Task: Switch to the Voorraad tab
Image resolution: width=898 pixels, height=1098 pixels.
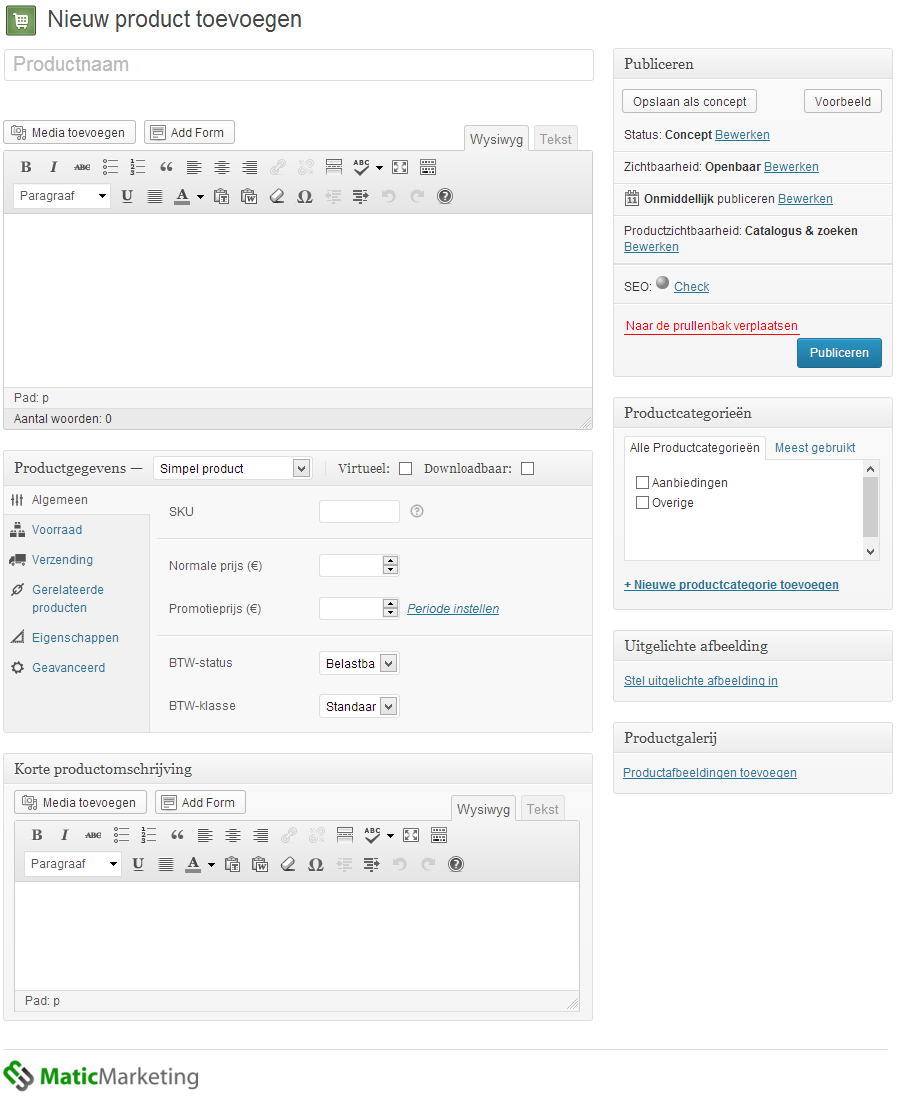Action: (x=57, y=530)
